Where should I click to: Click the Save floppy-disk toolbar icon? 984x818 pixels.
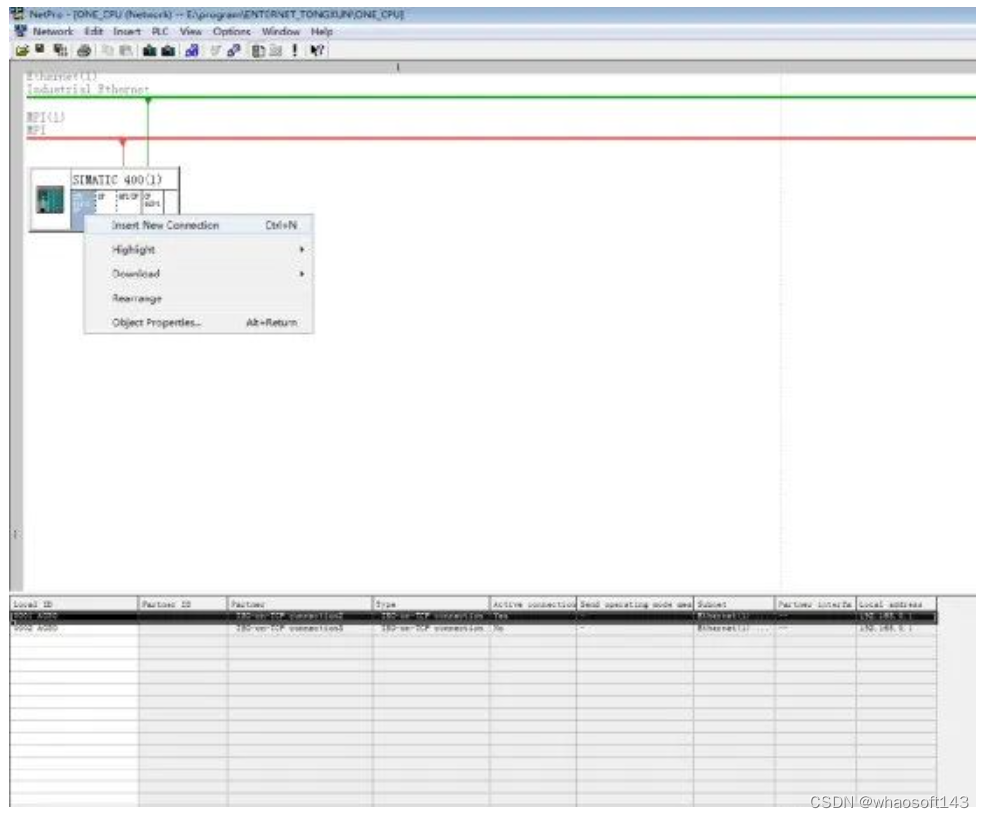click(x=40, y=50)
